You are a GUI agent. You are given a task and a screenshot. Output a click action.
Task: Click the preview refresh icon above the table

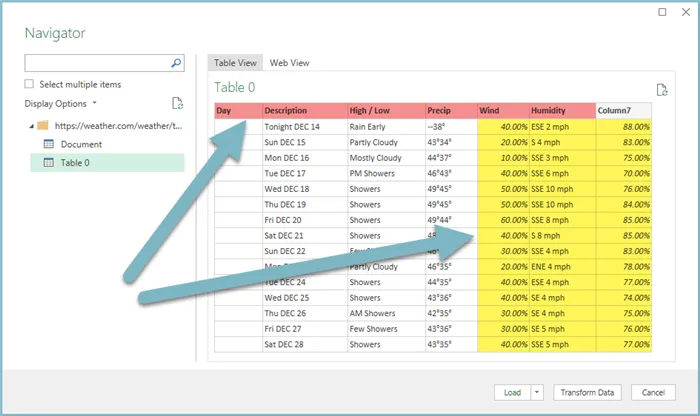661,90
